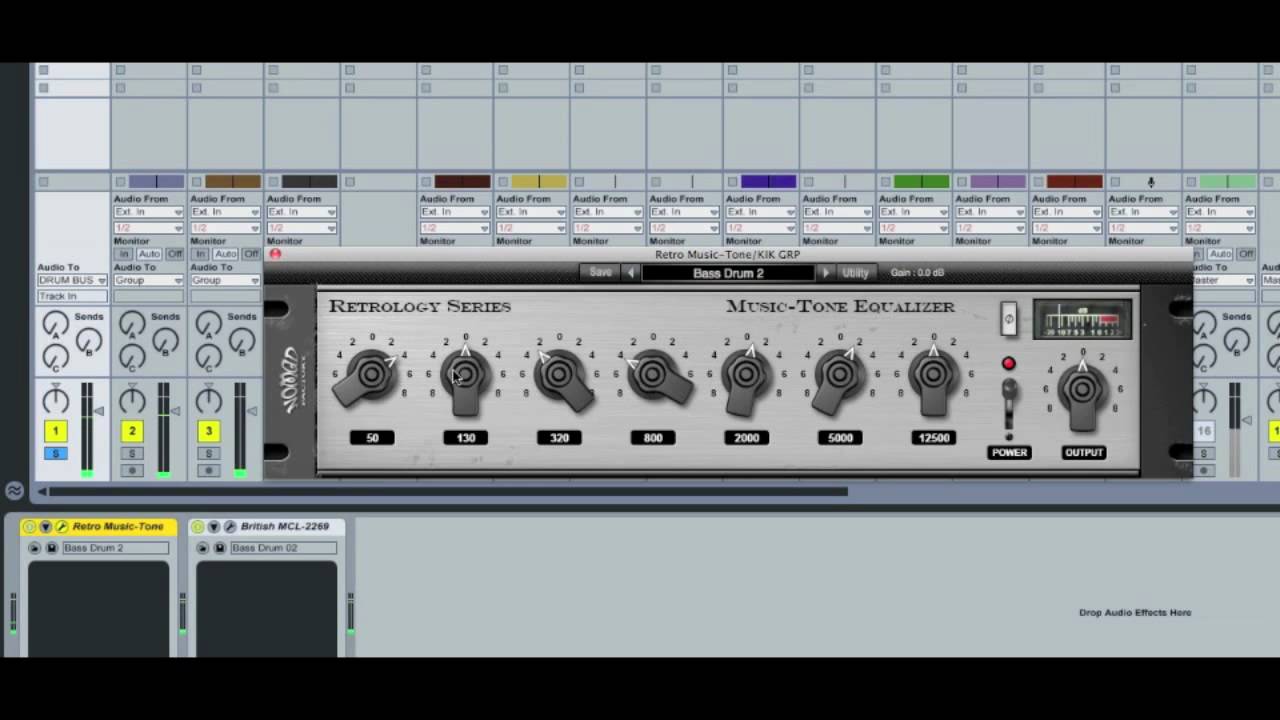Solo track 3
This screenshot has height=720, width=1280.
click(208, 454)
